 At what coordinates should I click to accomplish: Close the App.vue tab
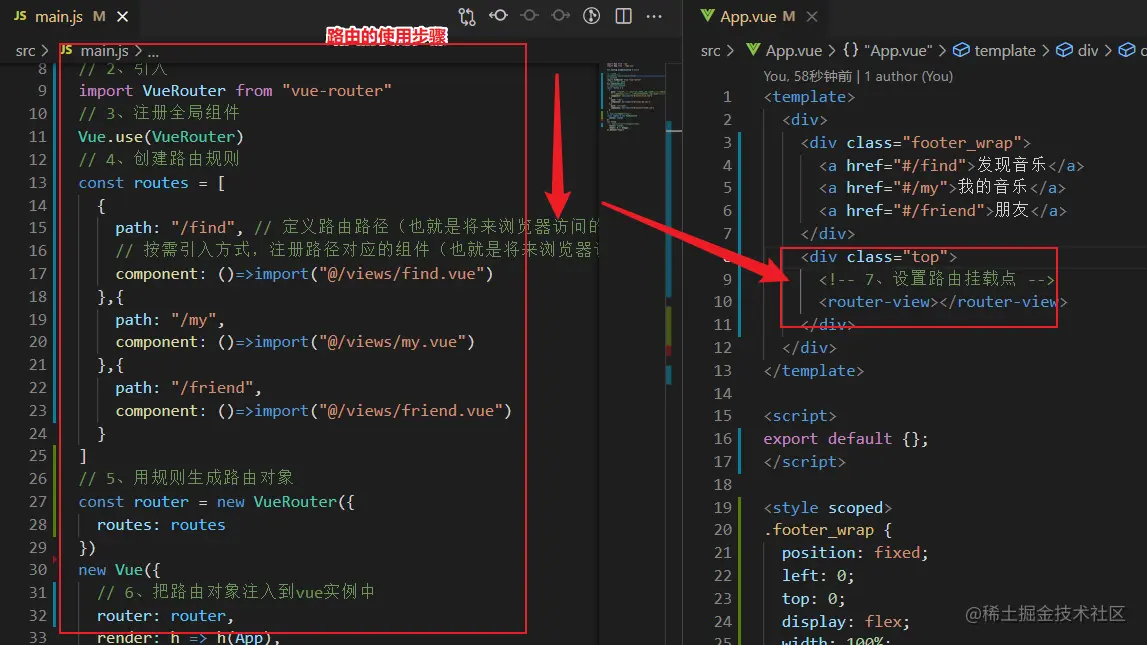click(x=812, y=16)
